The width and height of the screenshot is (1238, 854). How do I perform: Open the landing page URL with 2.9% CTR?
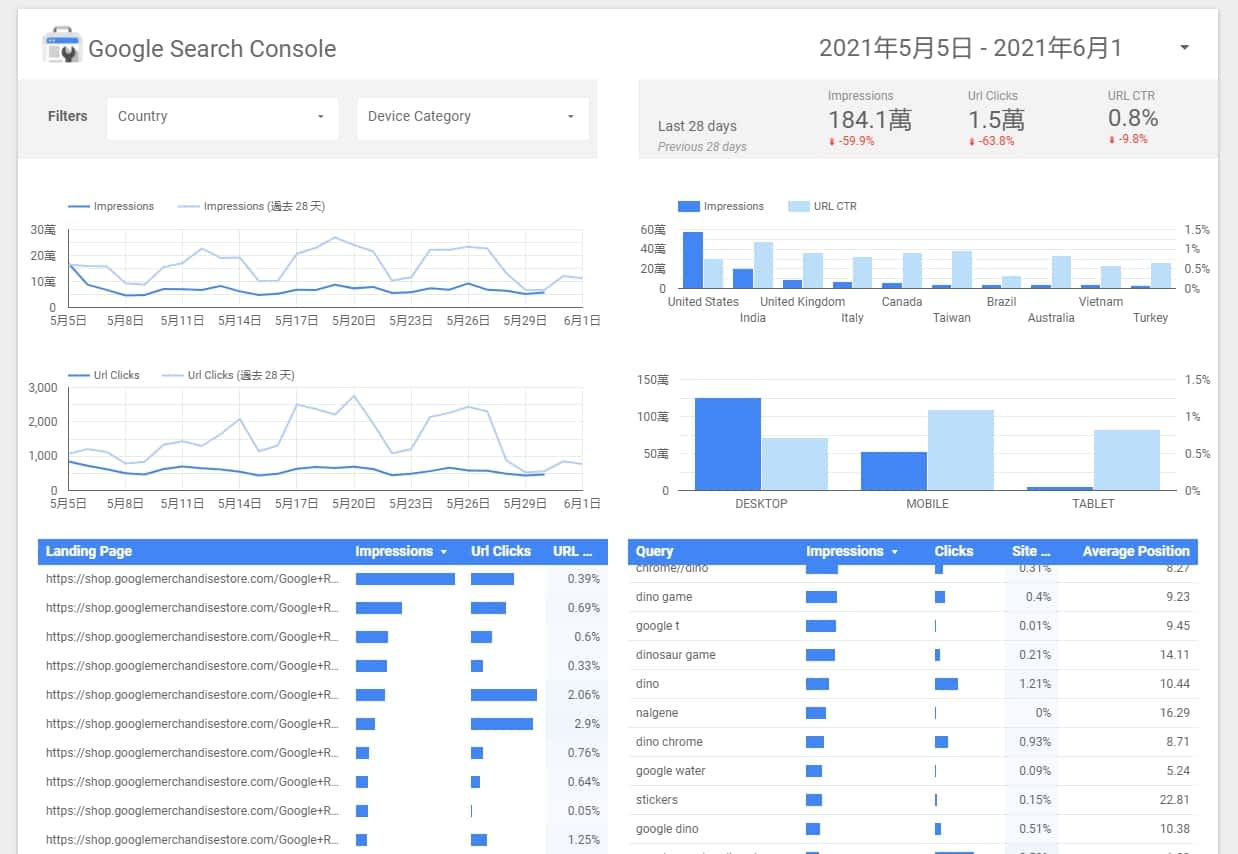point(193,724)
